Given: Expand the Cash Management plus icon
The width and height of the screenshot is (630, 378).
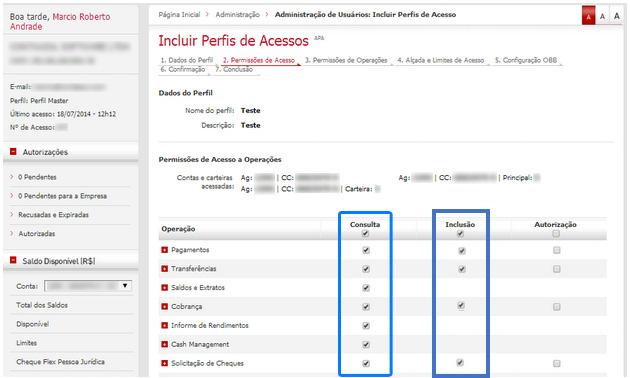Looking at the screenshot, I should pyautogui.click(x=164, y=344).
